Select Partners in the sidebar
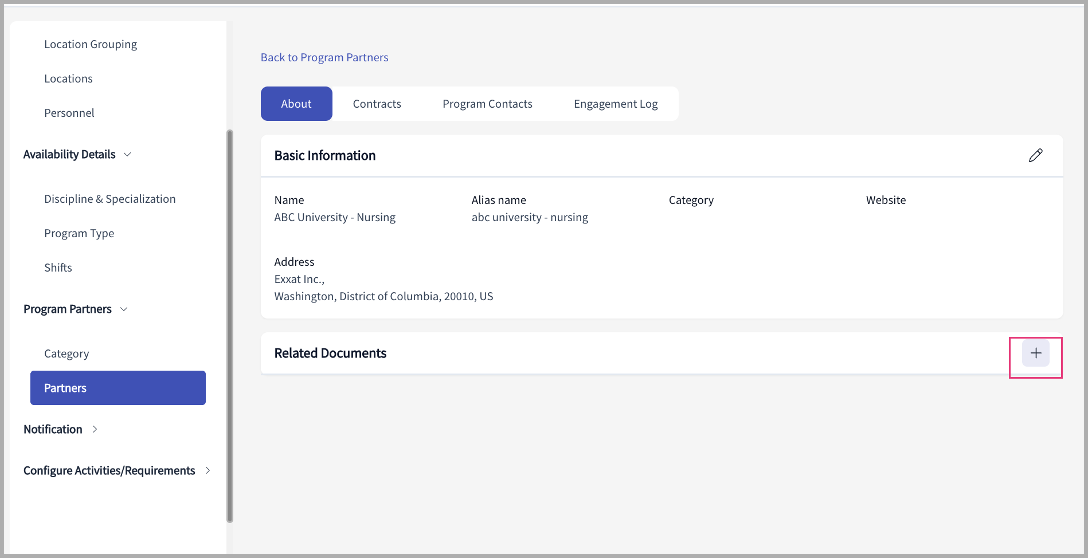The image size is (1088, 558). [x=118, y=388]
